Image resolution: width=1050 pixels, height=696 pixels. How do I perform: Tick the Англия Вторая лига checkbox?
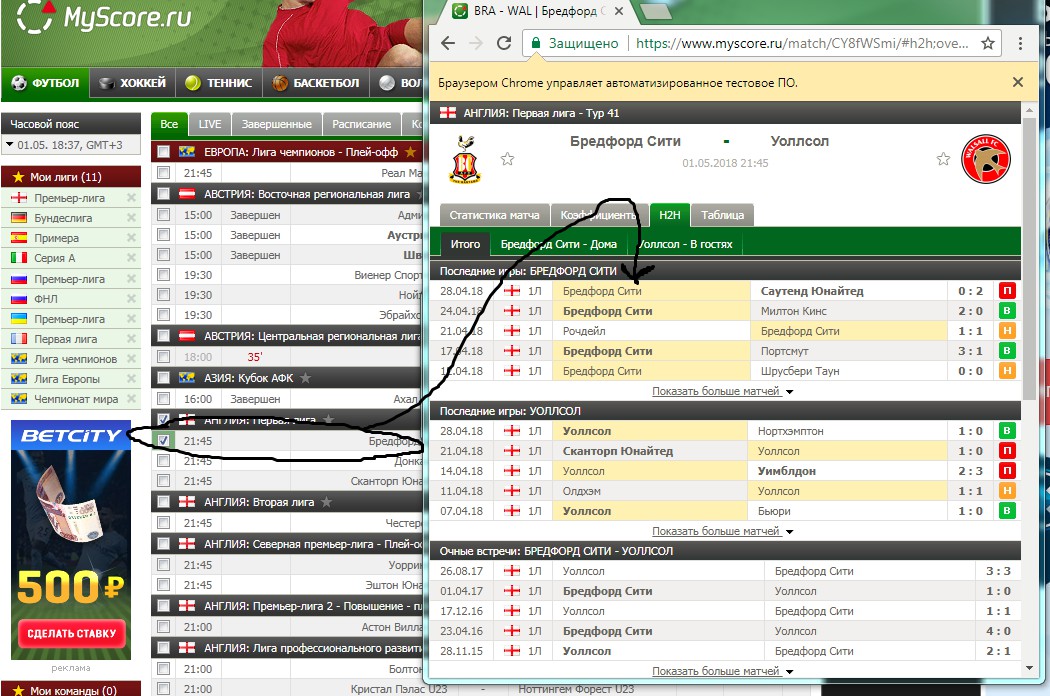163,502
